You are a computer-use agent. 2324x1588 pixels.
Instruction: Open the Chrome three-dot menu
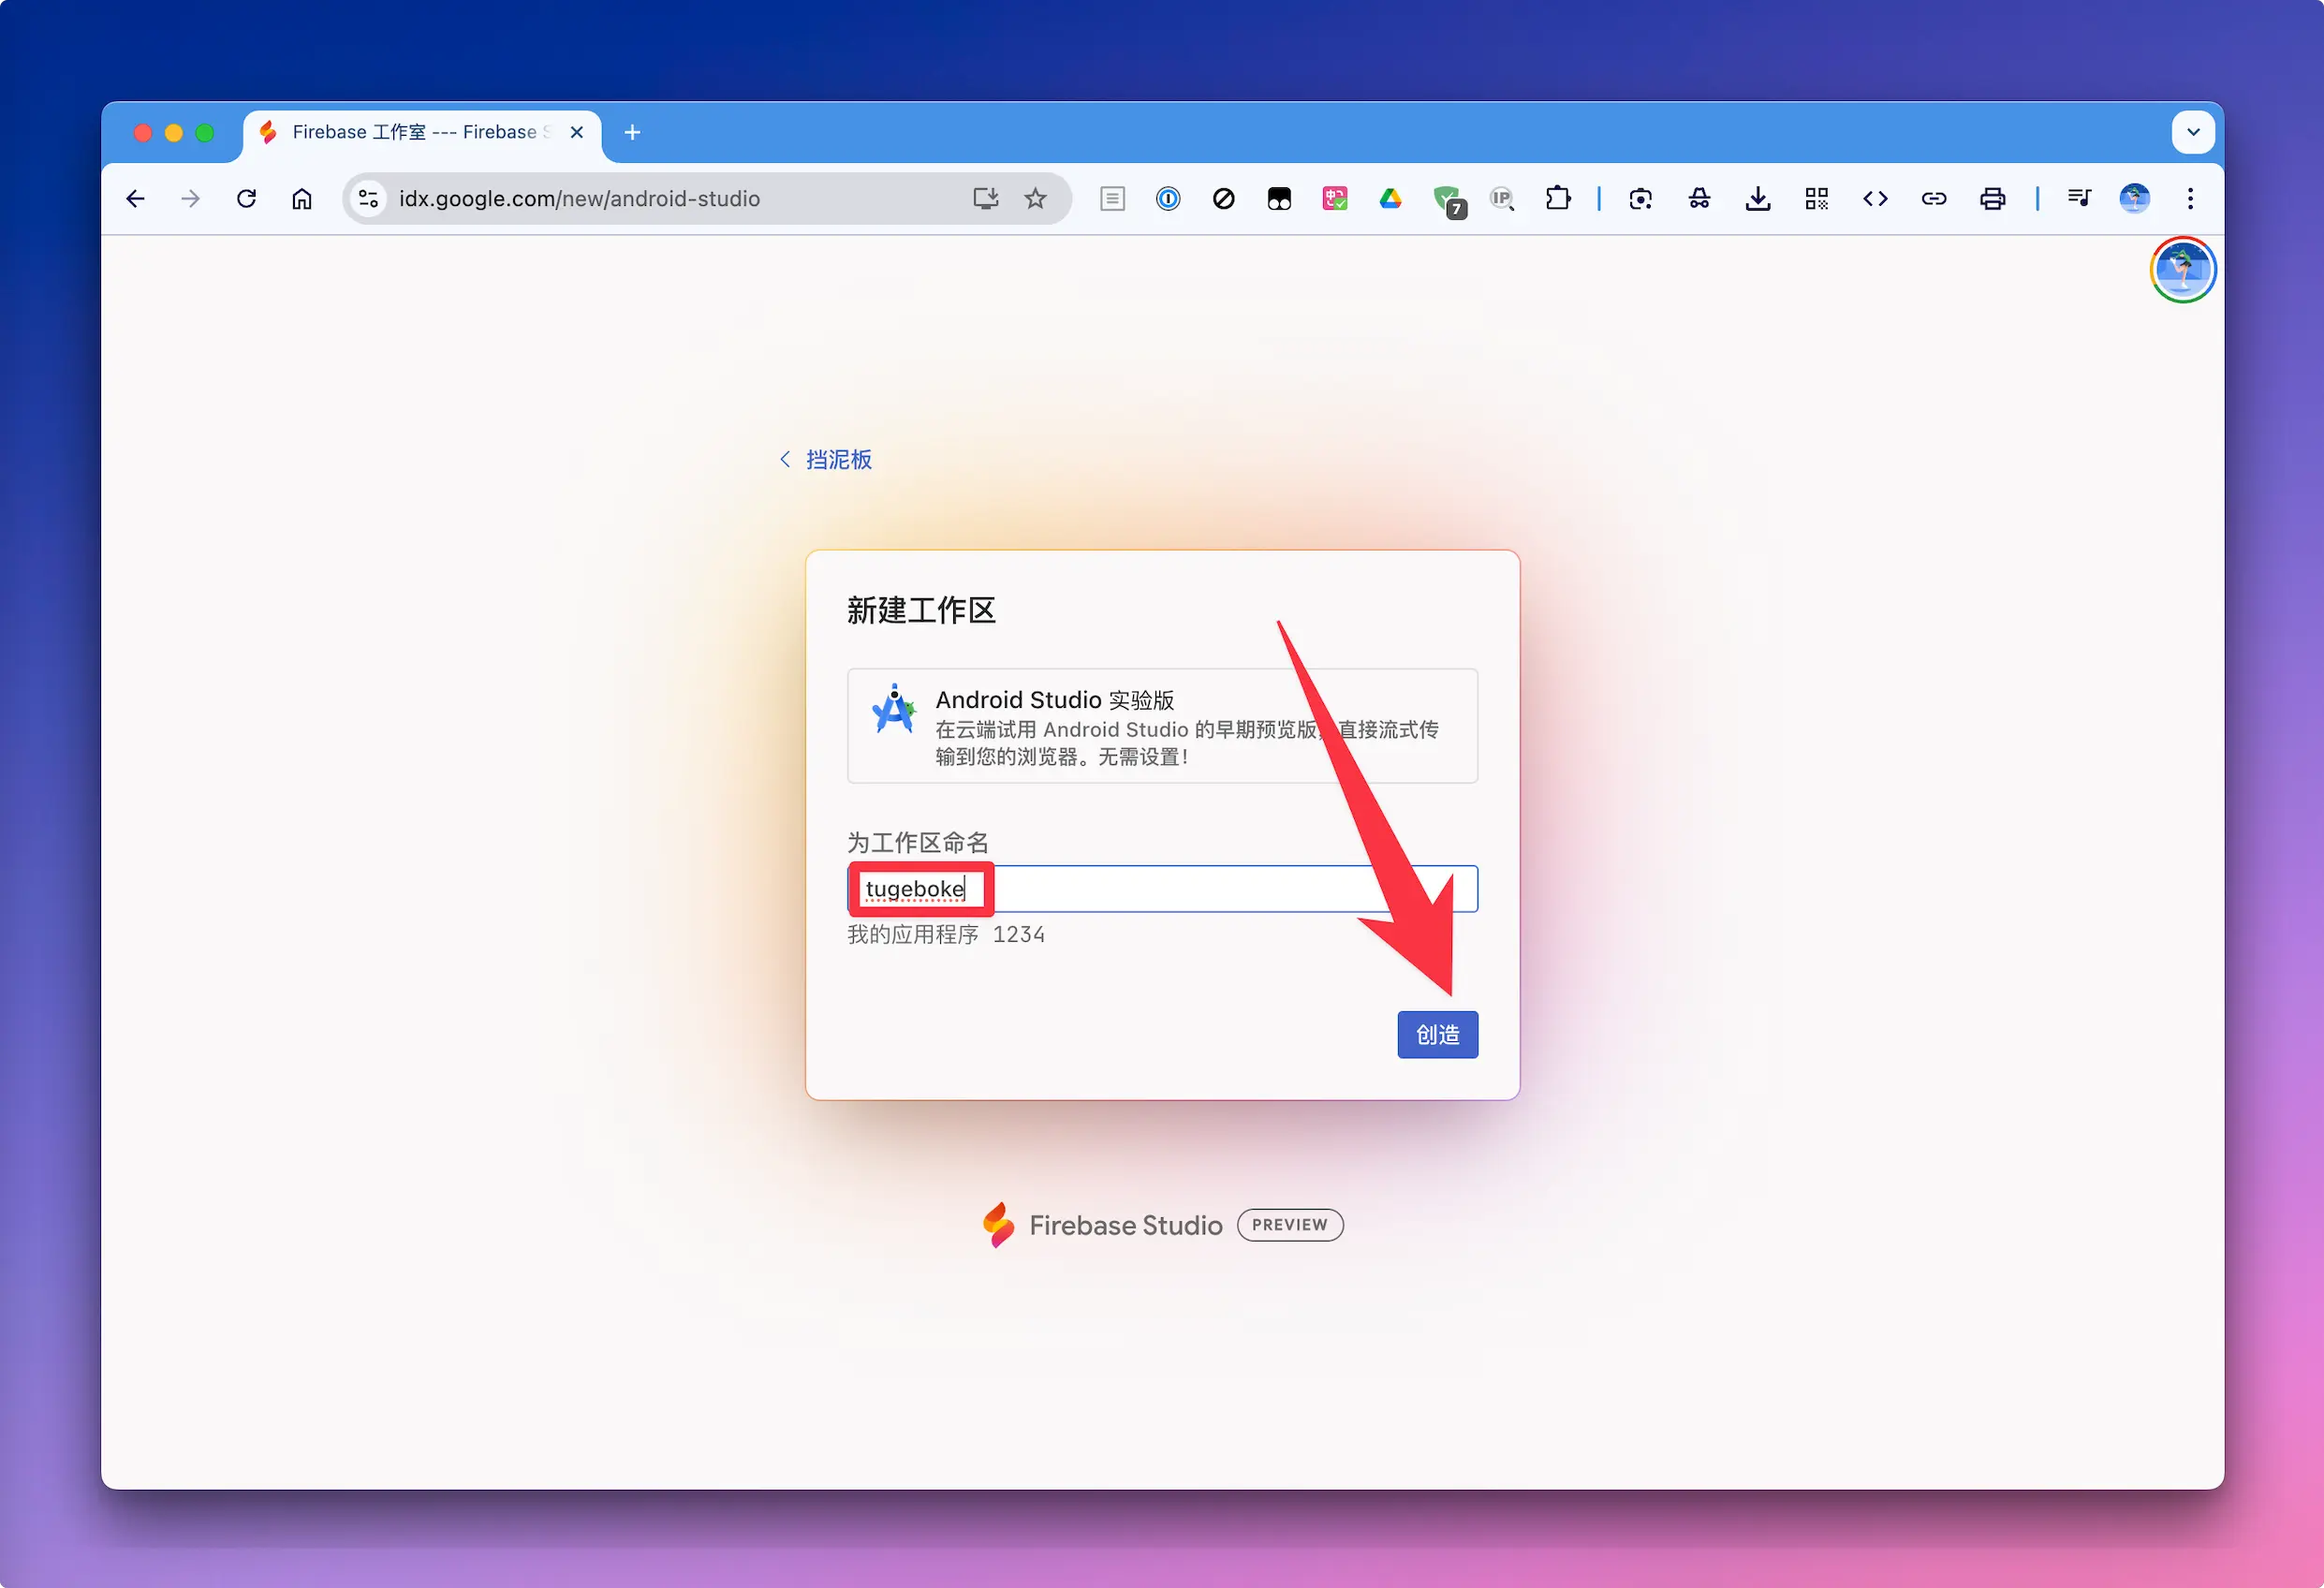point(2190,199)
